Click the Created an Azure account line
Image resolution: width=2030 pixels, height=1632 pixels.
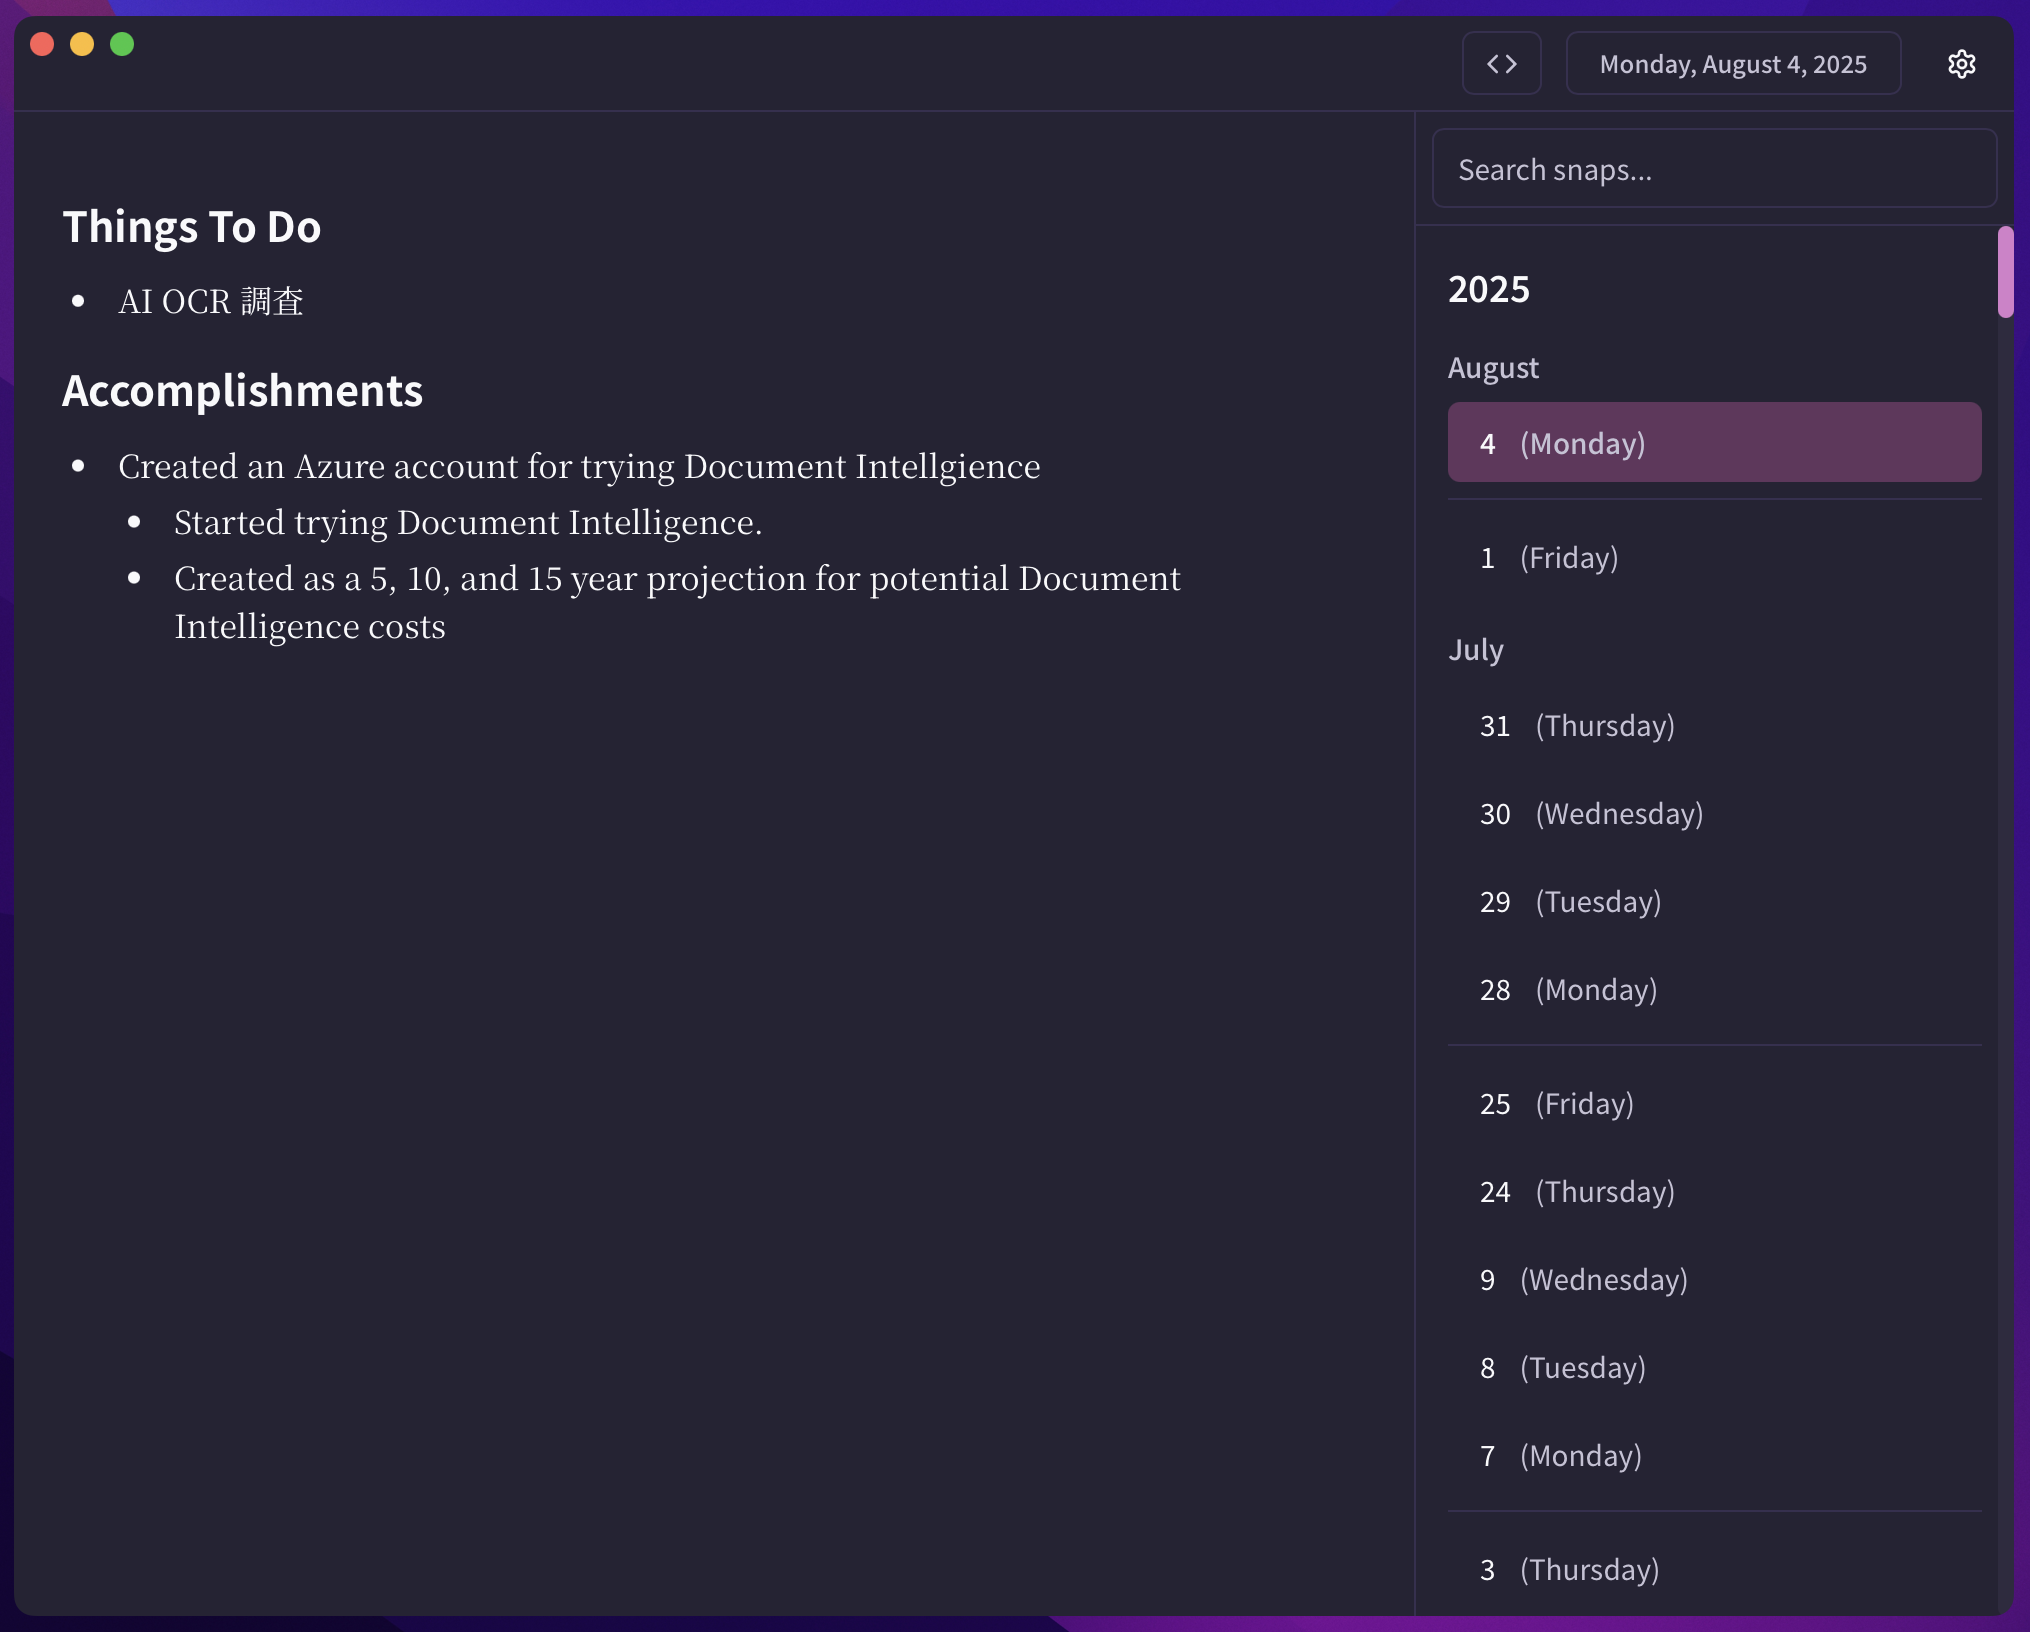click(579, 467)
